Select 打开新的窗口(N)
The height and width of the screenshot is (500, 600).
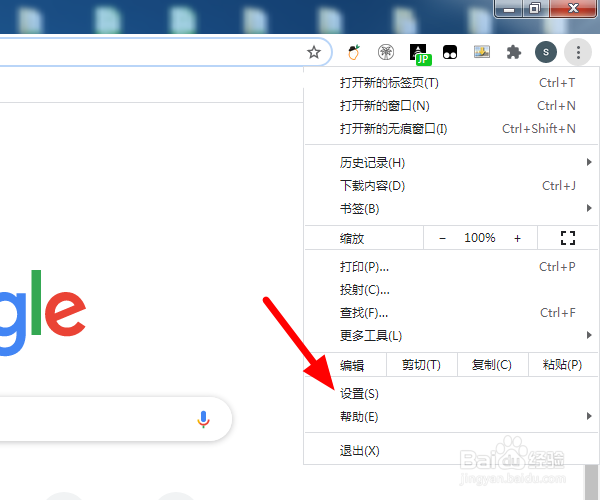click(x=451, y=106)
